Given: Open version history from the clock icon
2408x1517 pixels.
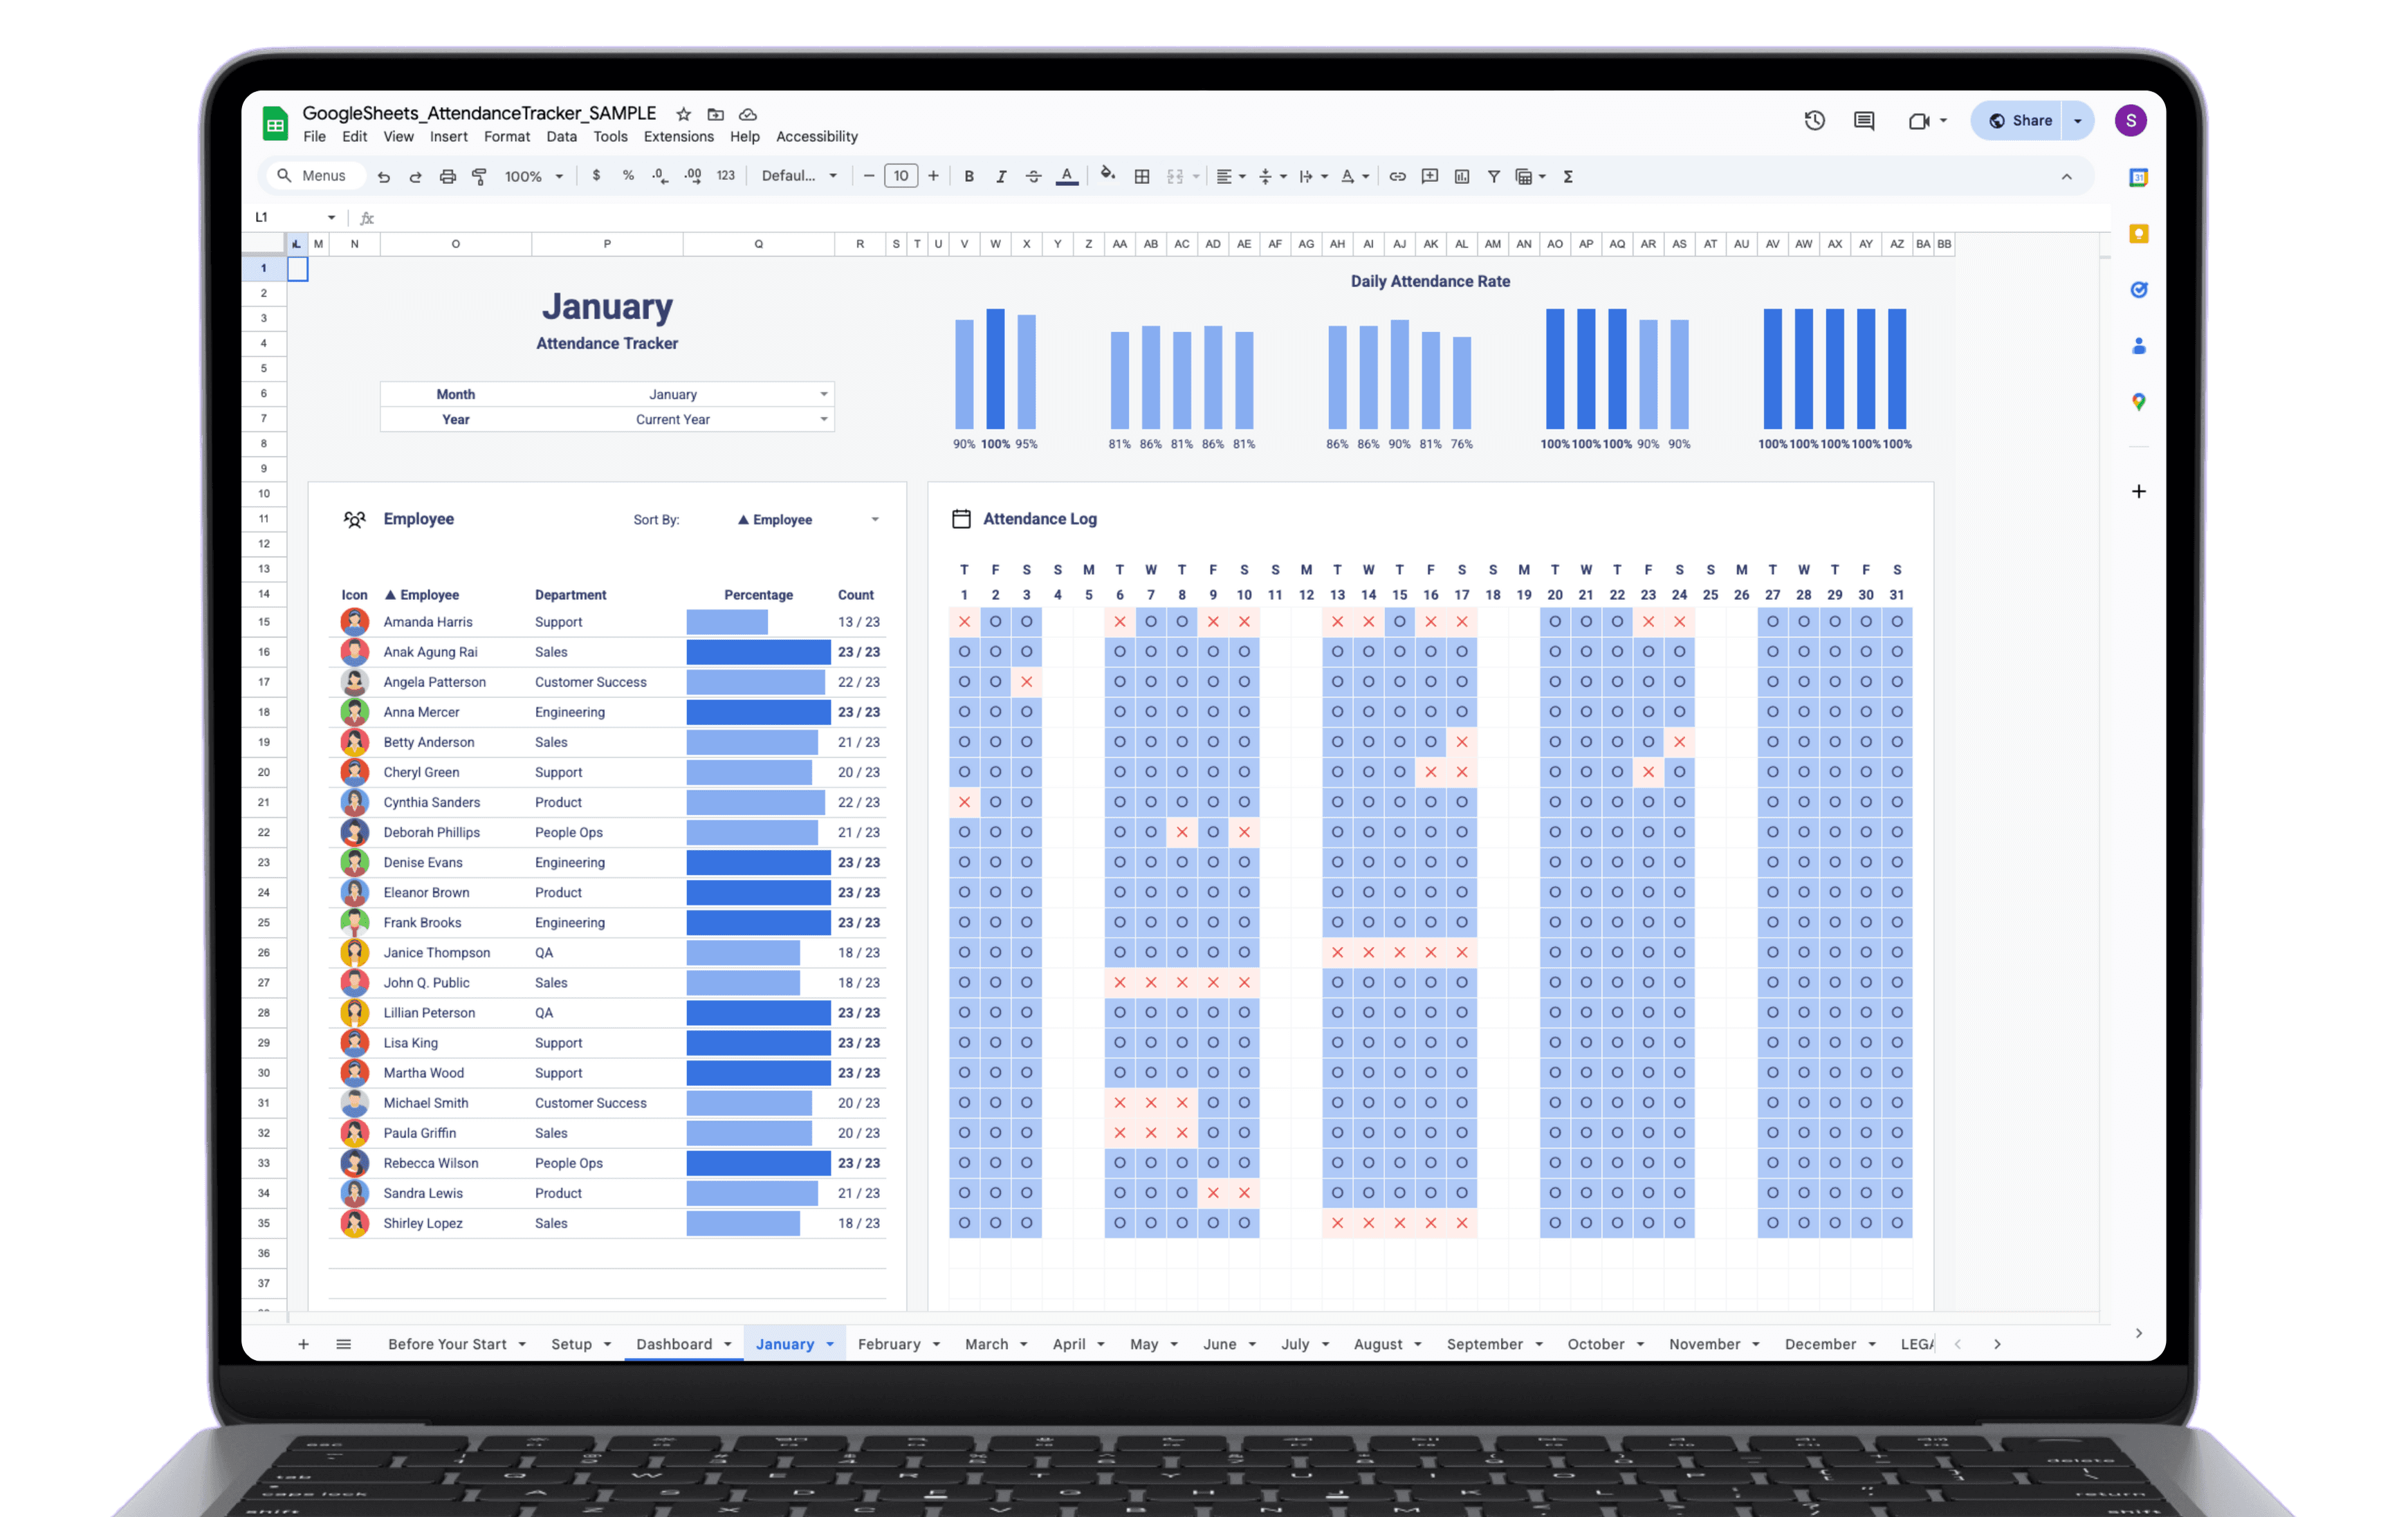Looking at the screenshot, I should [1814, 120].
